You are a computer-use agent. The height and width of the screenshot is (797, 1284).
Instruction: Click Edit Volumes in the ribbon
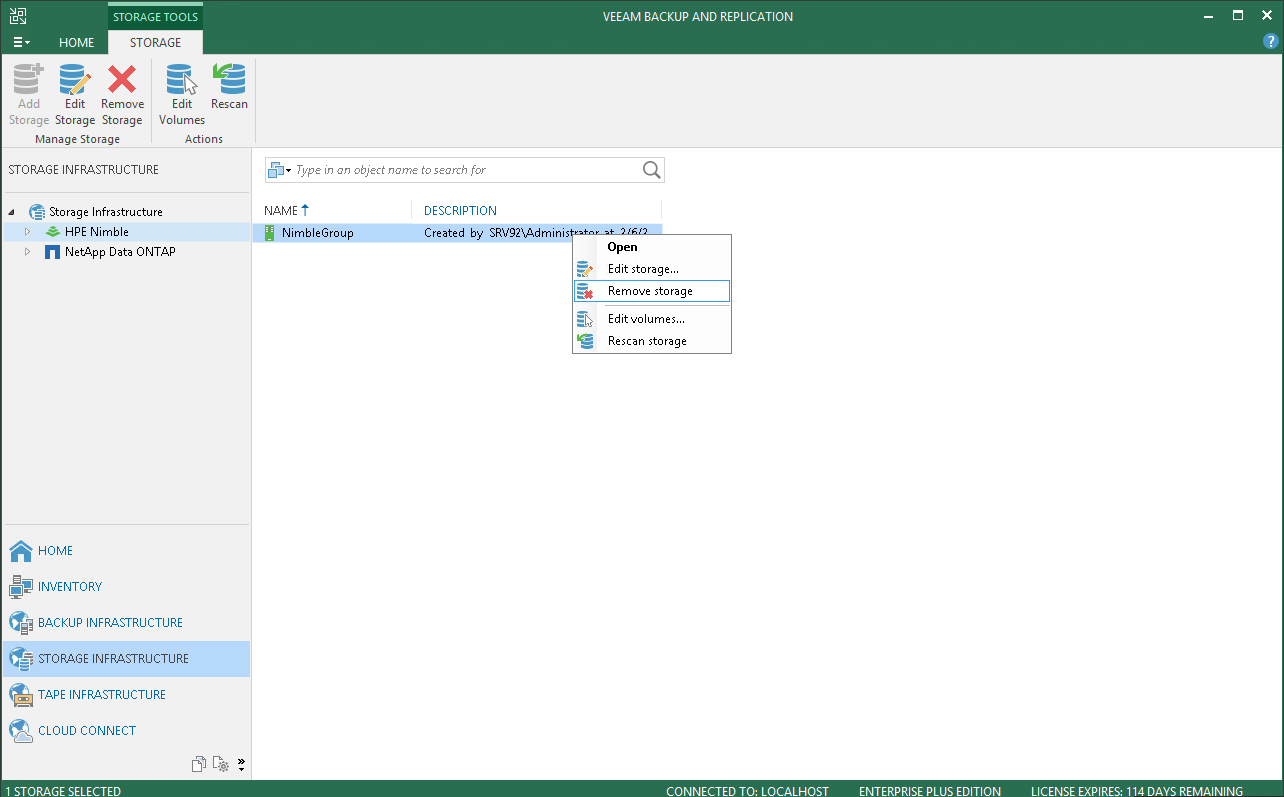pos(182,95)
